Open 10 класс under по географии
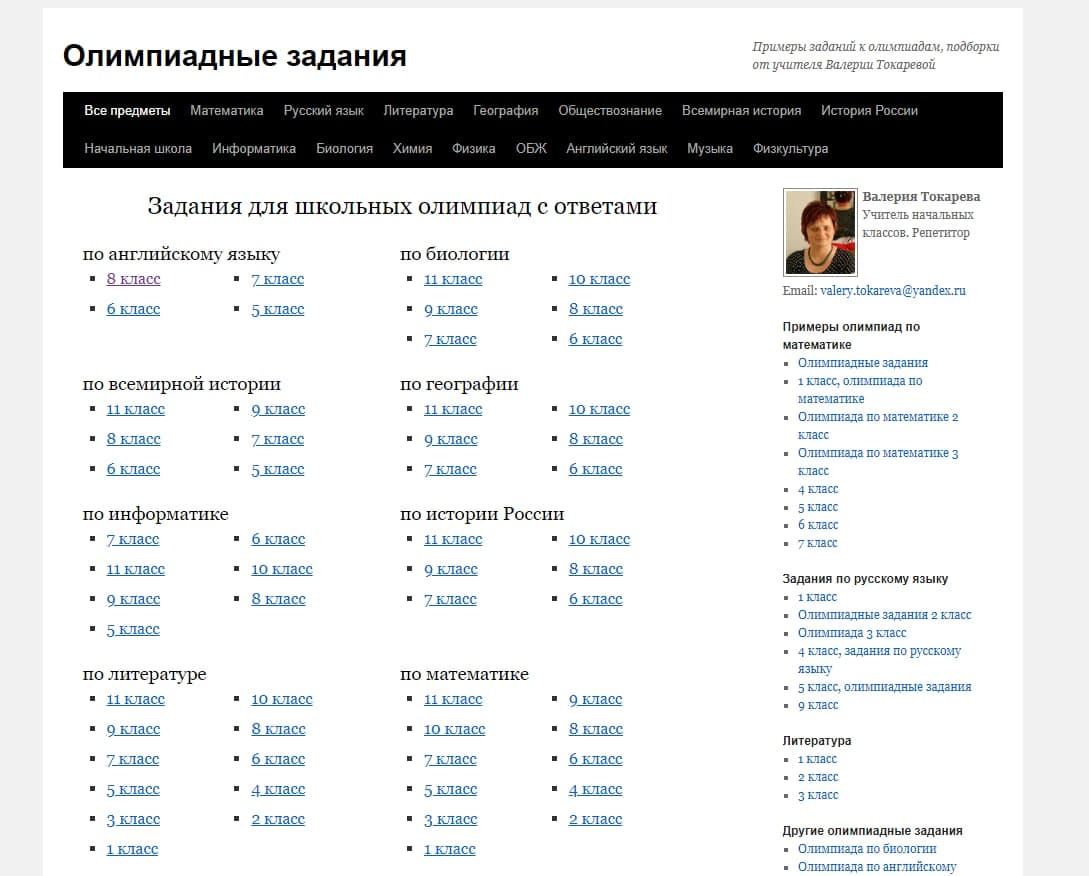 point(599,409)
